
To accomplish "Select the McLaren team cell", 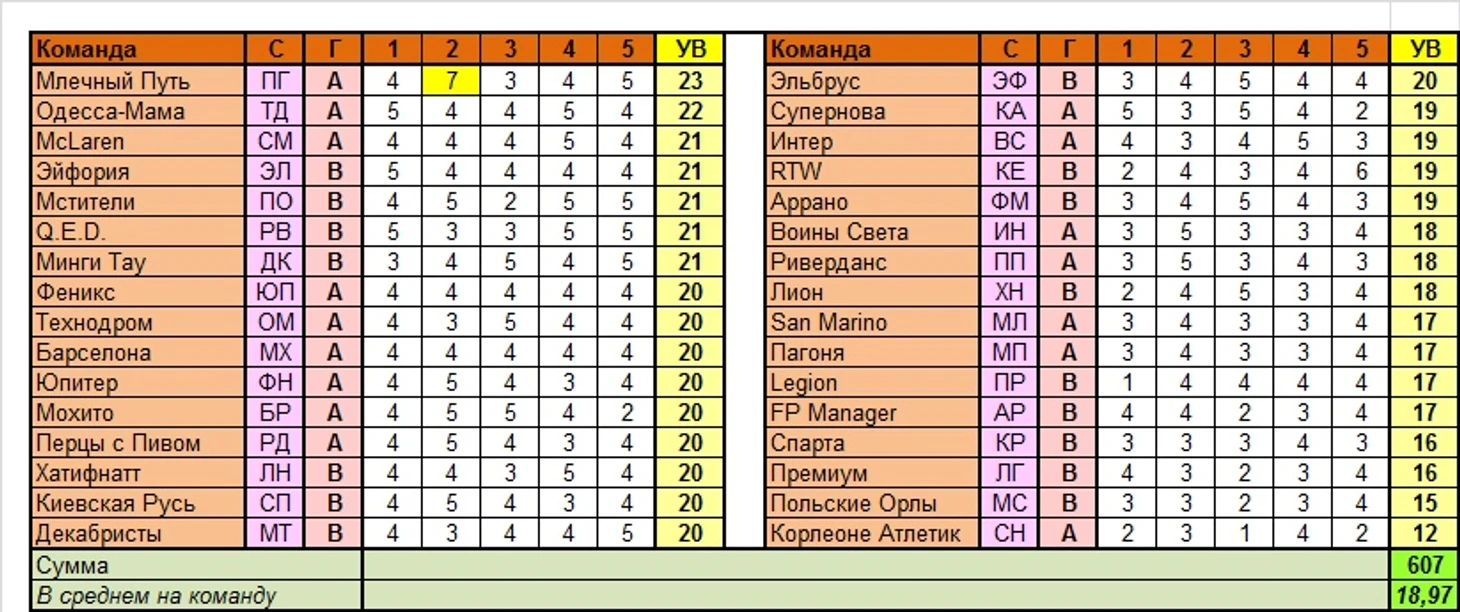I will (139, 141).
